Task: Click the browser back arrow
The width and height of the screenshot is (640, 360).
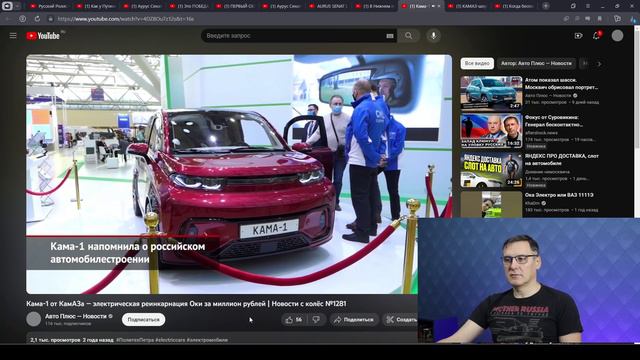Action: pos(7,19)
